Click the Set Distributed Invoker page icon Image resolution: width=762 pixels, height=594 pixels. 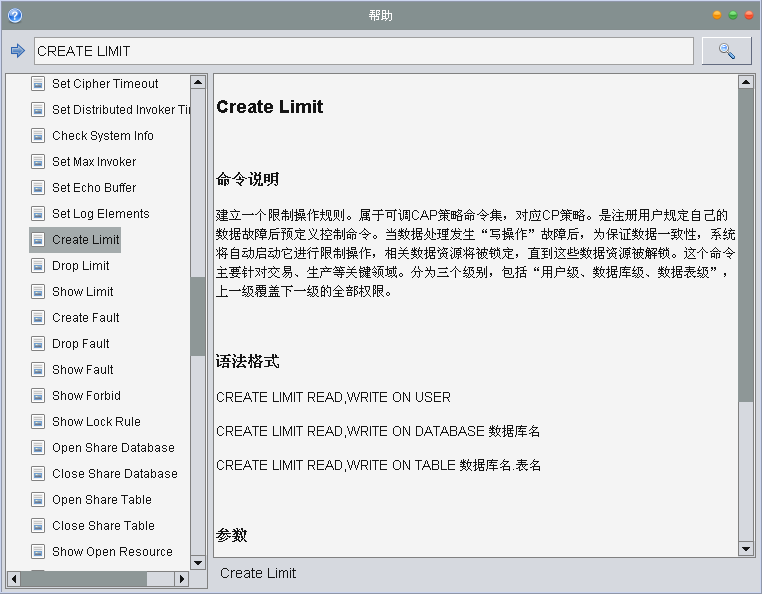click(38, 109)
